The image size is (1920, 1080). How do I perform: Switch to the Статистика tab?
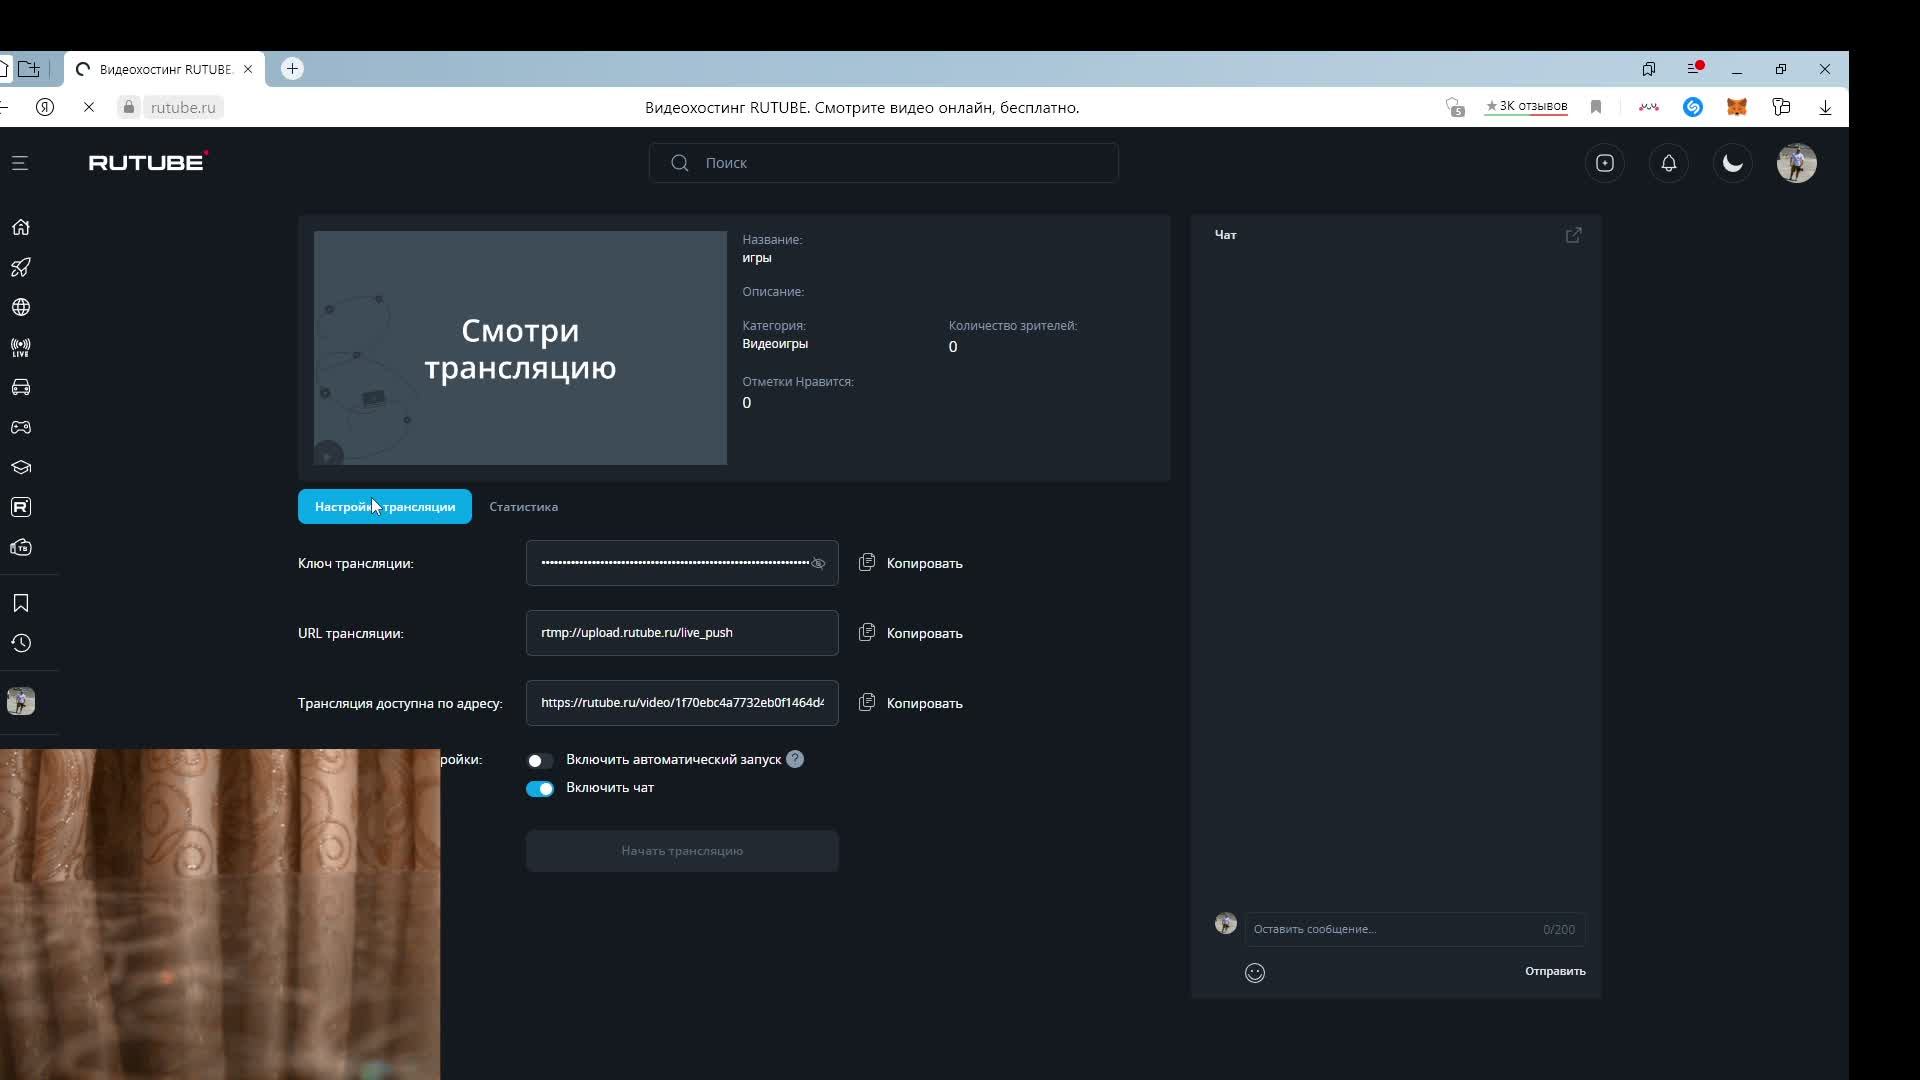tap(523, 506)
